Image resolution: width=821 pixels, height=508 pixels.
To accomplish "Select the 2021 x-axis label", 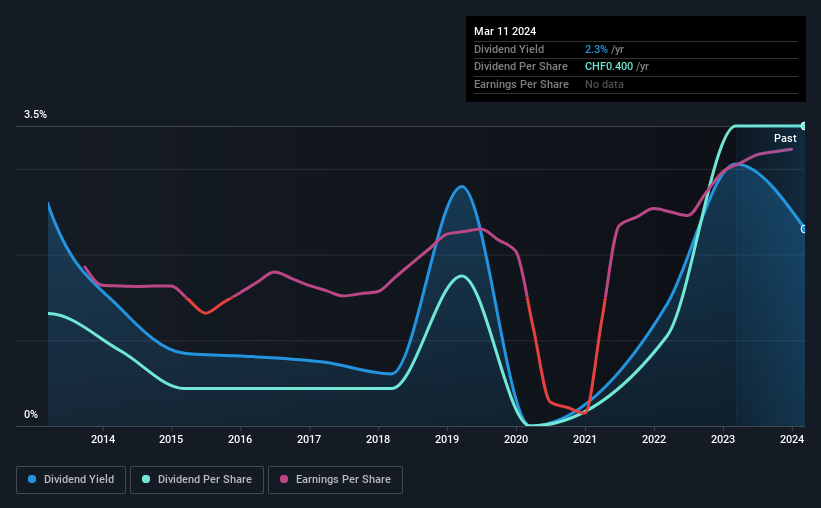I will 585,439.
